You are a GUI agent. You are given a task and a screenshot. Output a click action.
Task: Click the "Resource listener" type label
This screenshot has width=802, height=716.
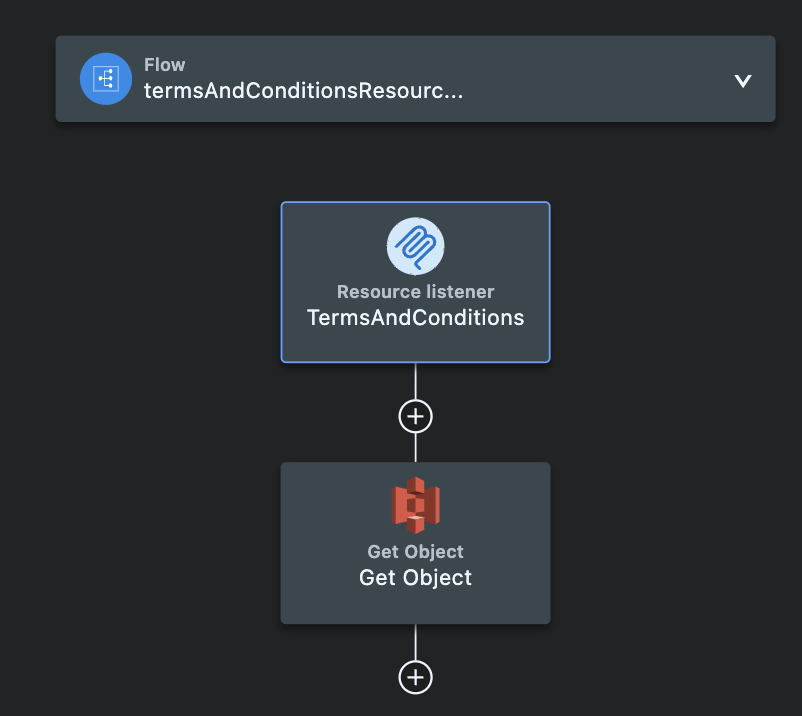(x=415, y=292)
